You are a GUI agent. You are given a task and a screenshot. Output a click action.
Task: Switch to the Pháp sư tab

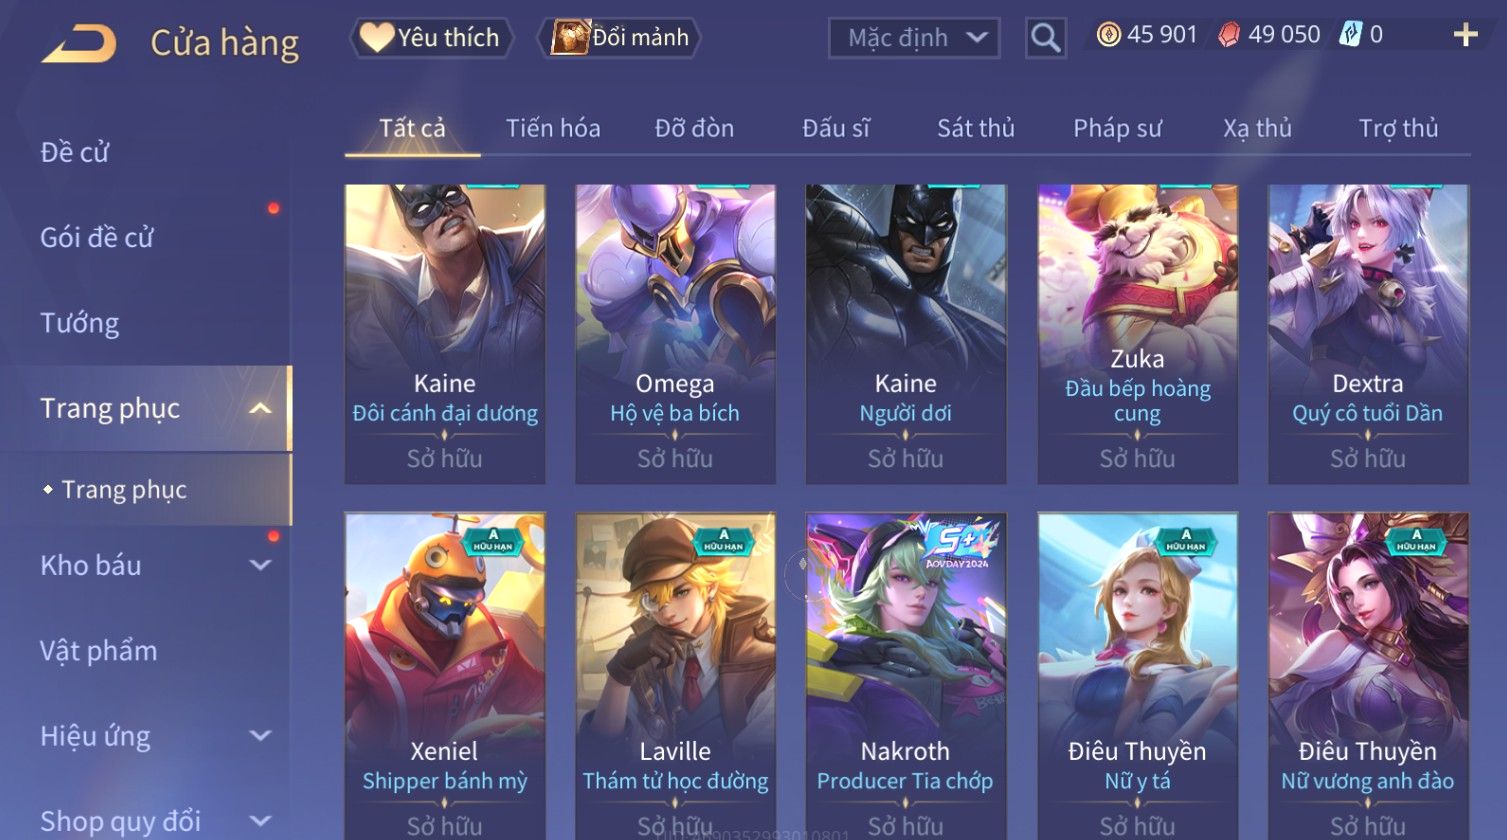coord(1117,128)
